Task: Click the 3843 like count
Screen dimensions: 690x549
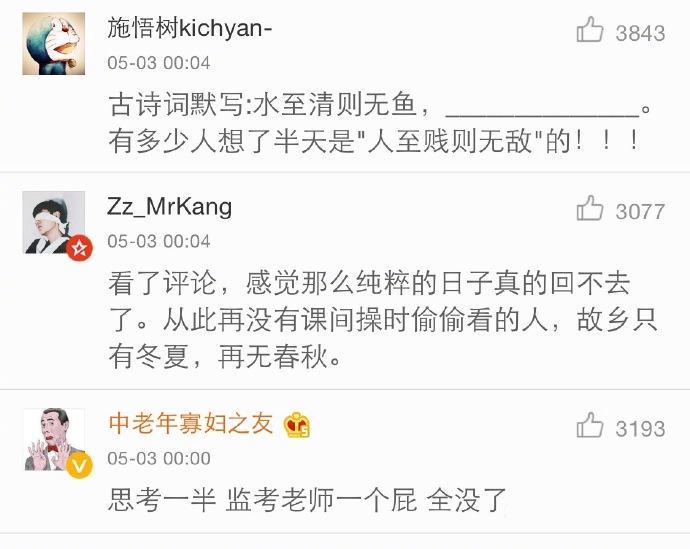Action: click(x=640, y=33)
